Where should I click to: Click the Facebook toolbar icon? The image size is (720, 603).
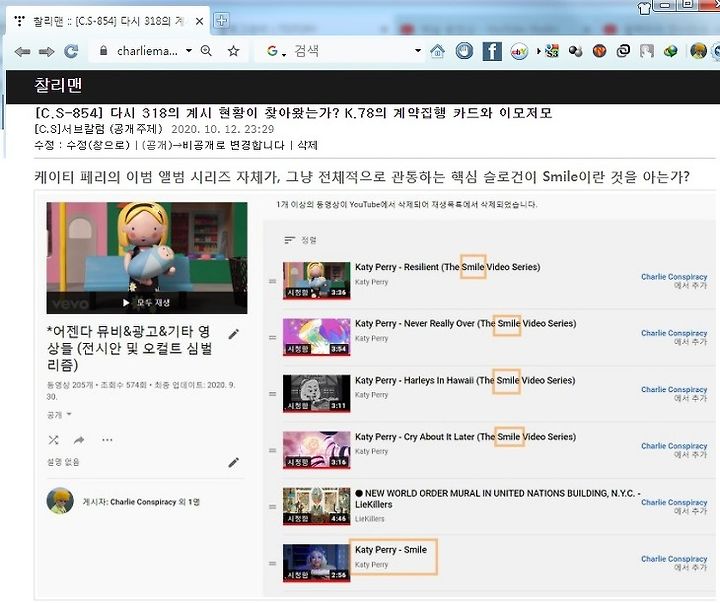[492, 51]
